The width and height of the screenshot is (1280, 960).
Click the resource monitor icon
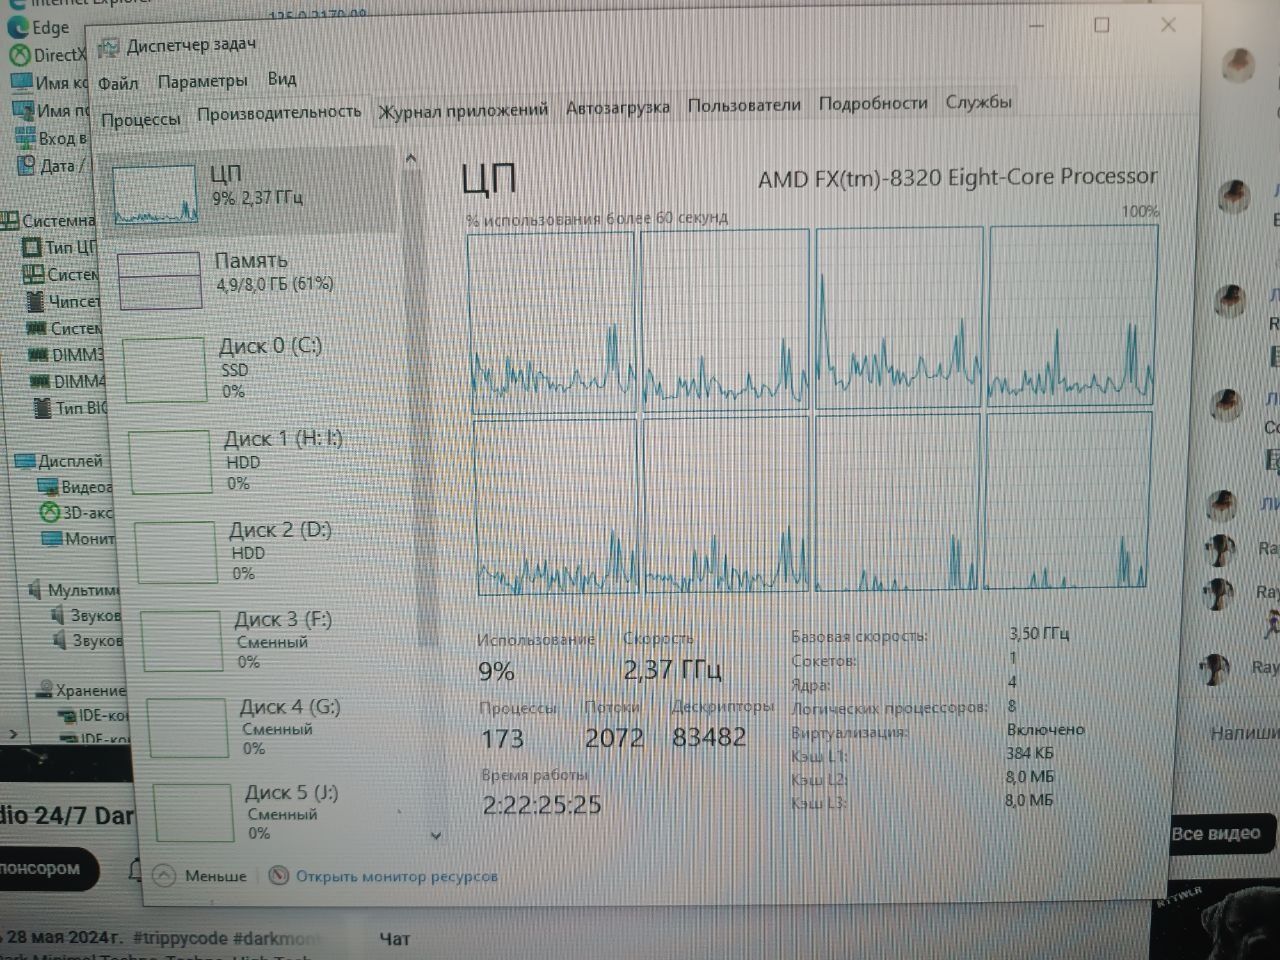pyautogui.click(x=278, y=875)
